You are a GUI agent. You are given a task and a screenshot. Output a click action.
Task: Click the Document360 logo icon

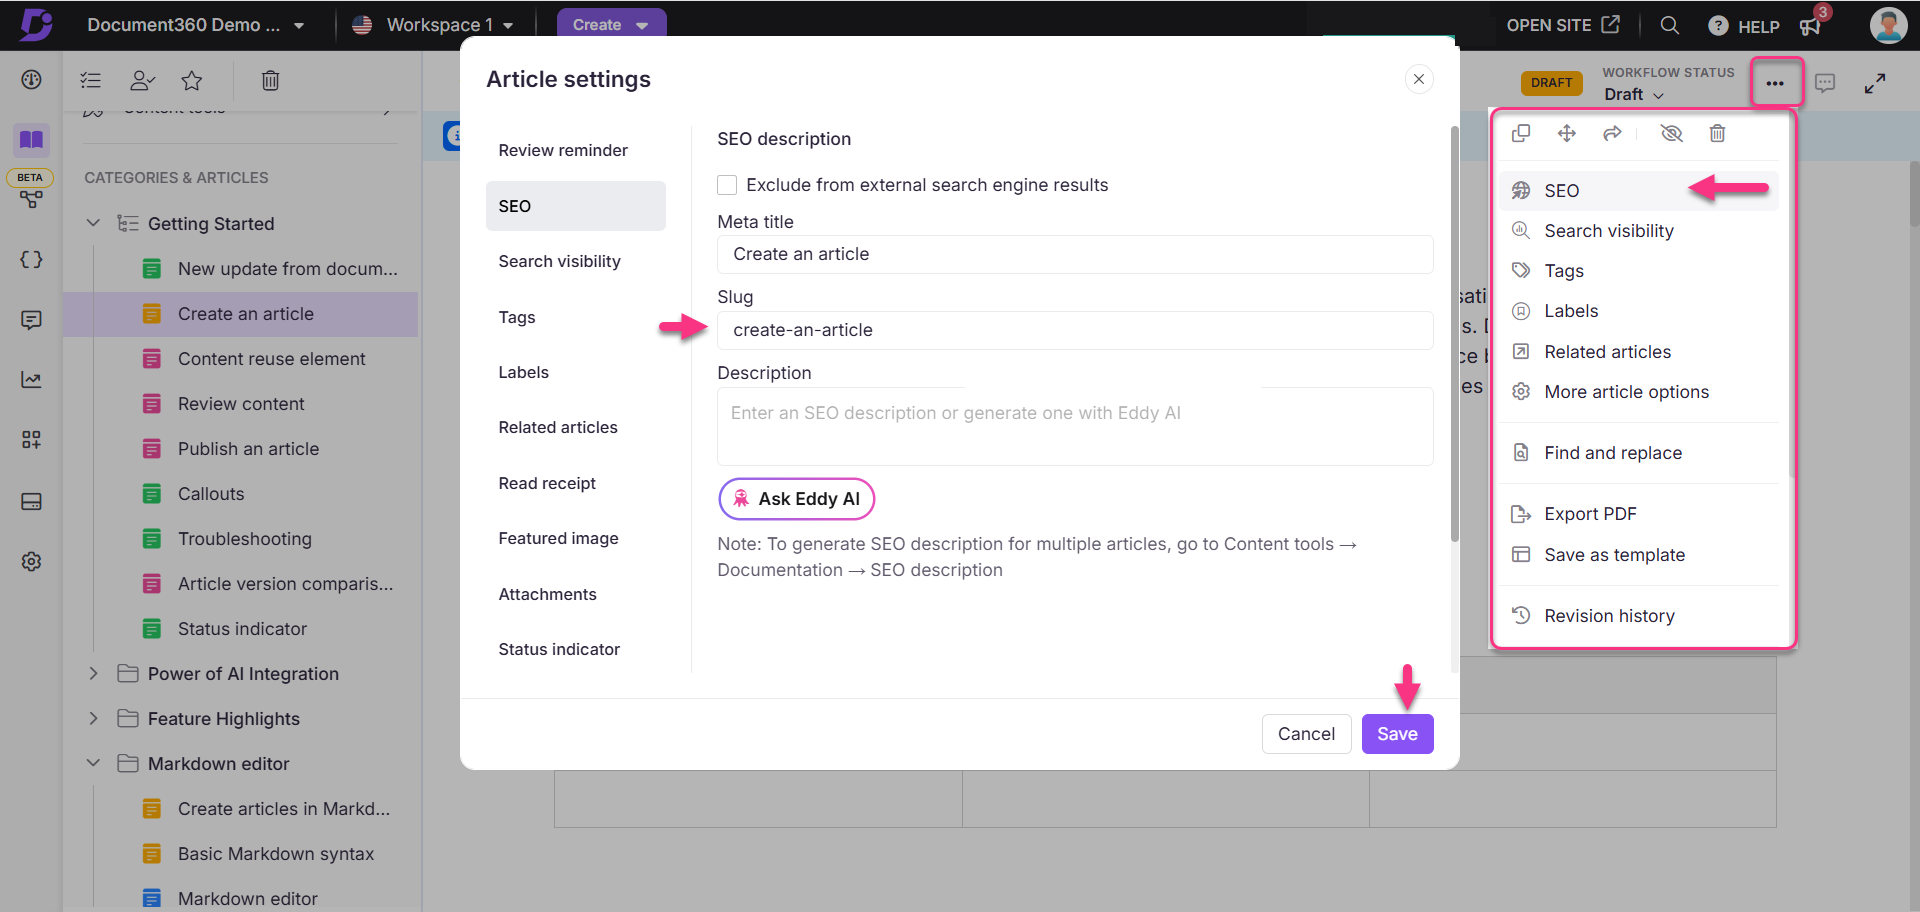pos(36,24)
